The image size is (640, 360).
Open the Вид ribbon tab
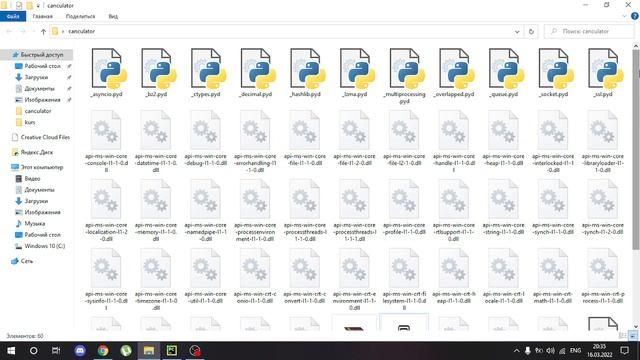pyautogui.click(x=113, y=16)
